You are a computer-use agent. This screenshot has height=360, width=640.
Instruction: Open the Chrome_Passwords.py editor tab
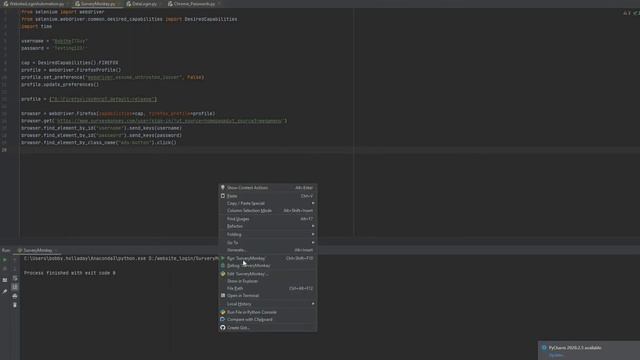coord(194,4)
